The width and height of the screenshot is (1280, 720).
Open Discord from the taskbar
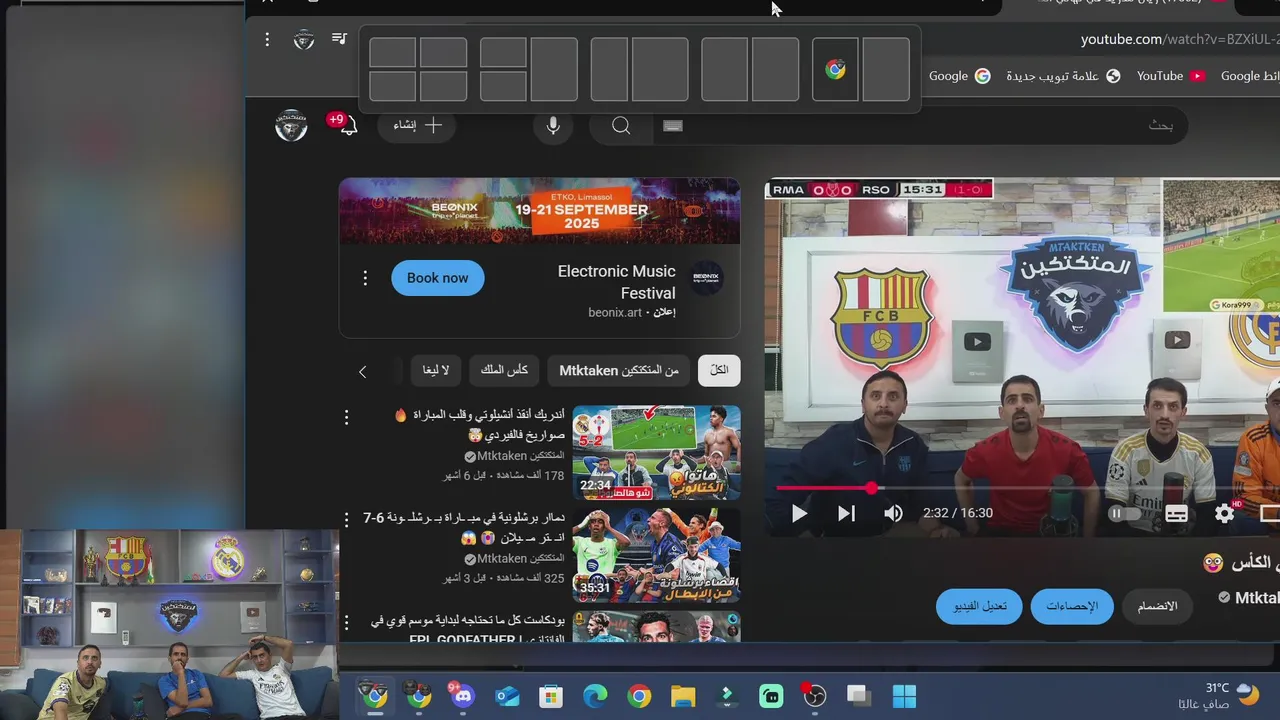point(462,696)
